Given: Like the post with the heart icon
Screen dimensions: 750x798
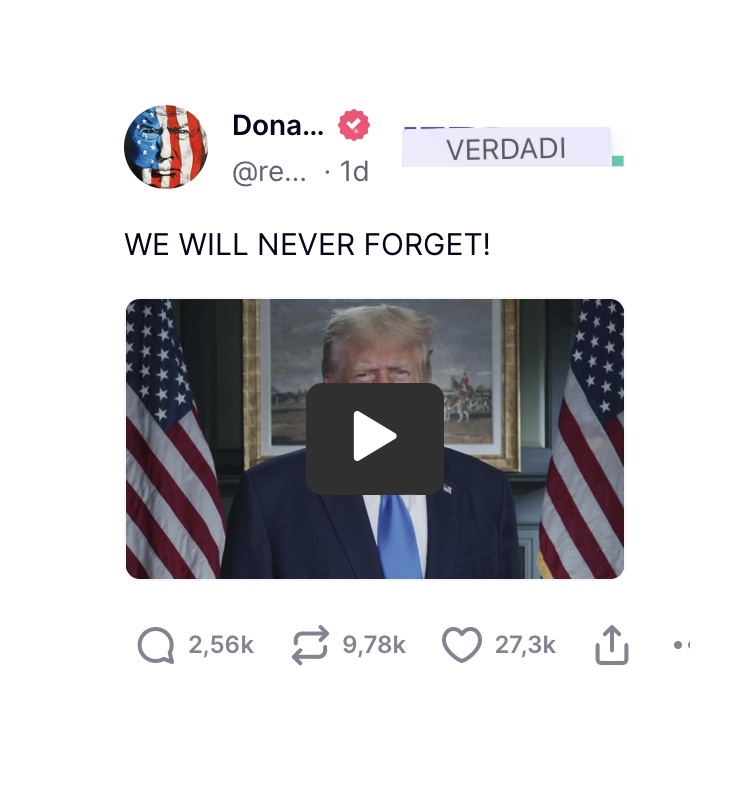Looking at the screenshot, I should (x=462, y=645).
